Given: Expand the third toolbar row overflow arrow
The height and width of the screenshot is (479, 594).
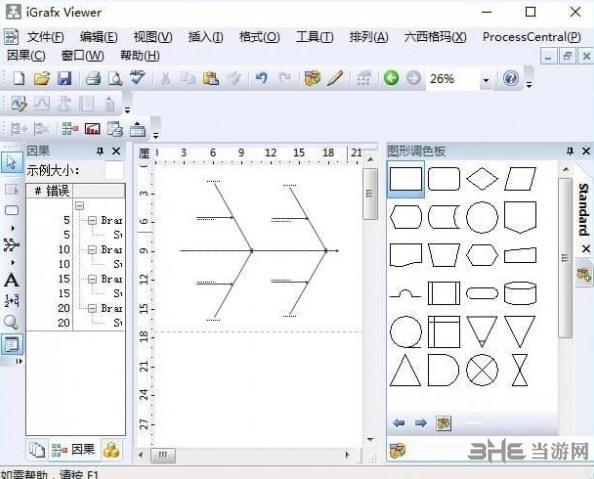Looking at the screenshot, I should pyautogui.click(x=156, y=135).
